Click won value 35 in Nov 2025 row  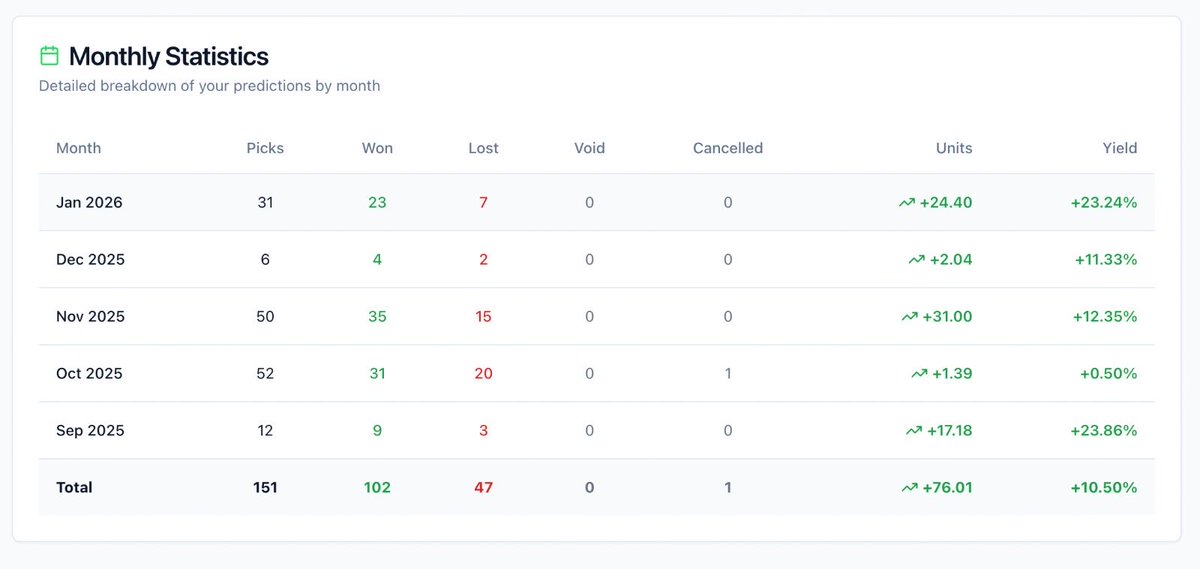coord(377,316)
